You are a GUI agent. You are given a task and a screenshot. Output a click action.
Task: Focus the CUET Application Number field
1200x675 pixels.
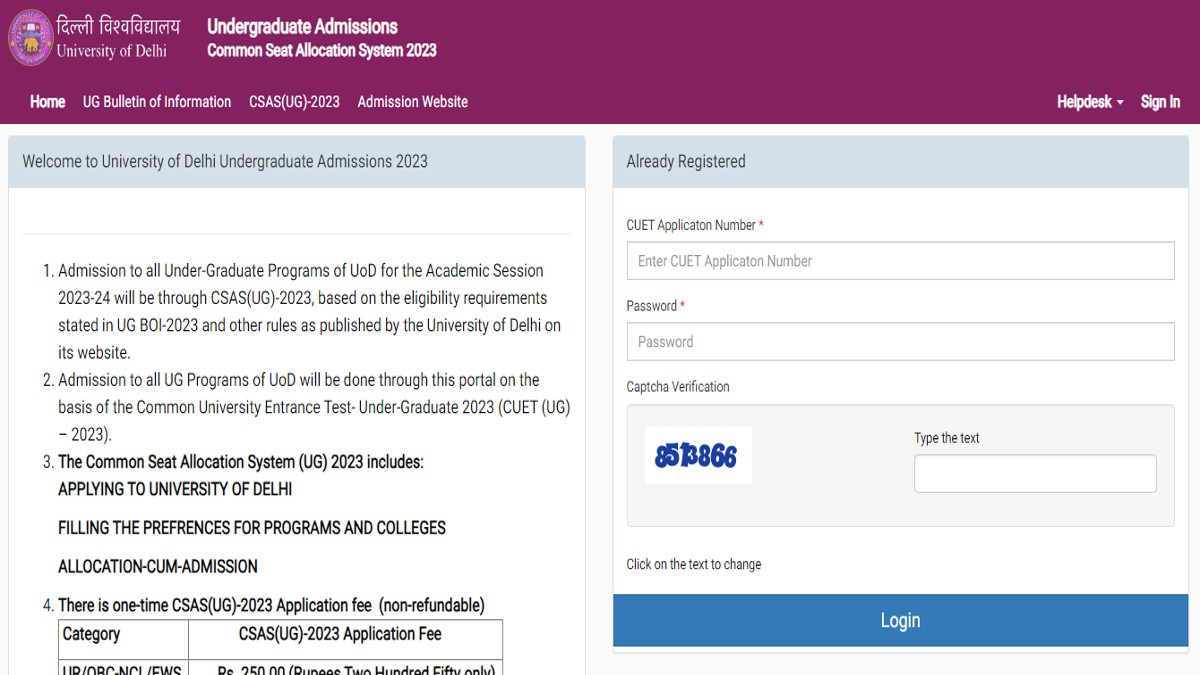[900, 261]
